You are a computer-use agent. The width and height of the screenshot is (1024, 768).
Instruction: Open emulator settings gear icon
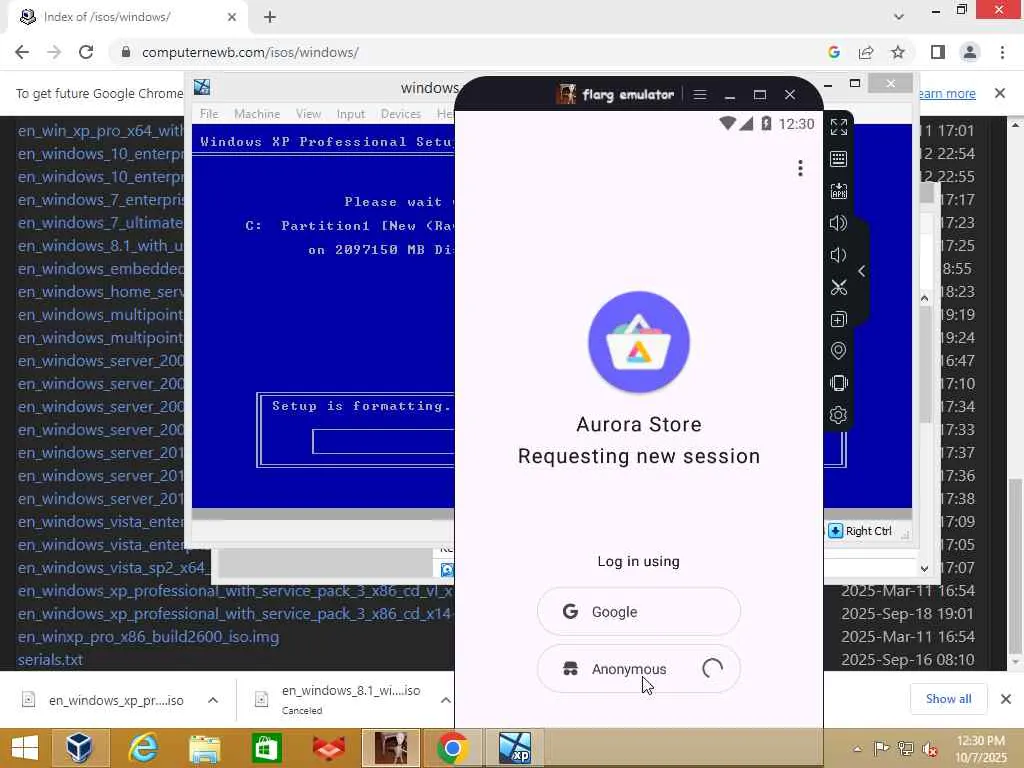tap(839, 415)
